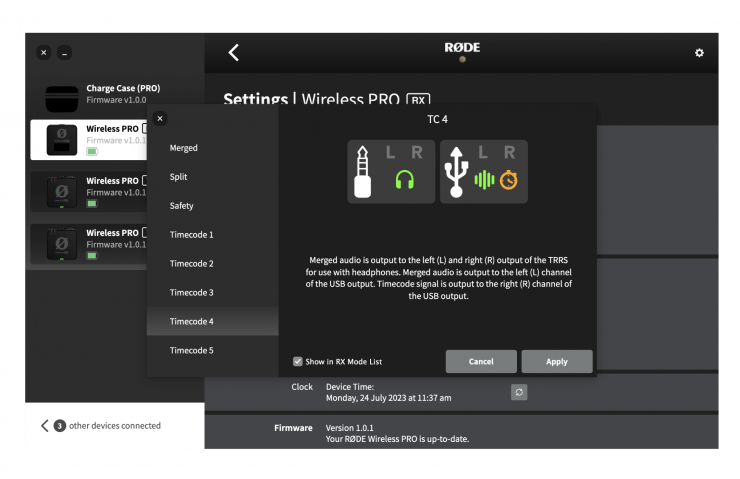Select Timecode 1 mode
Screen dimensions: 740x479
tap(191, 235)
